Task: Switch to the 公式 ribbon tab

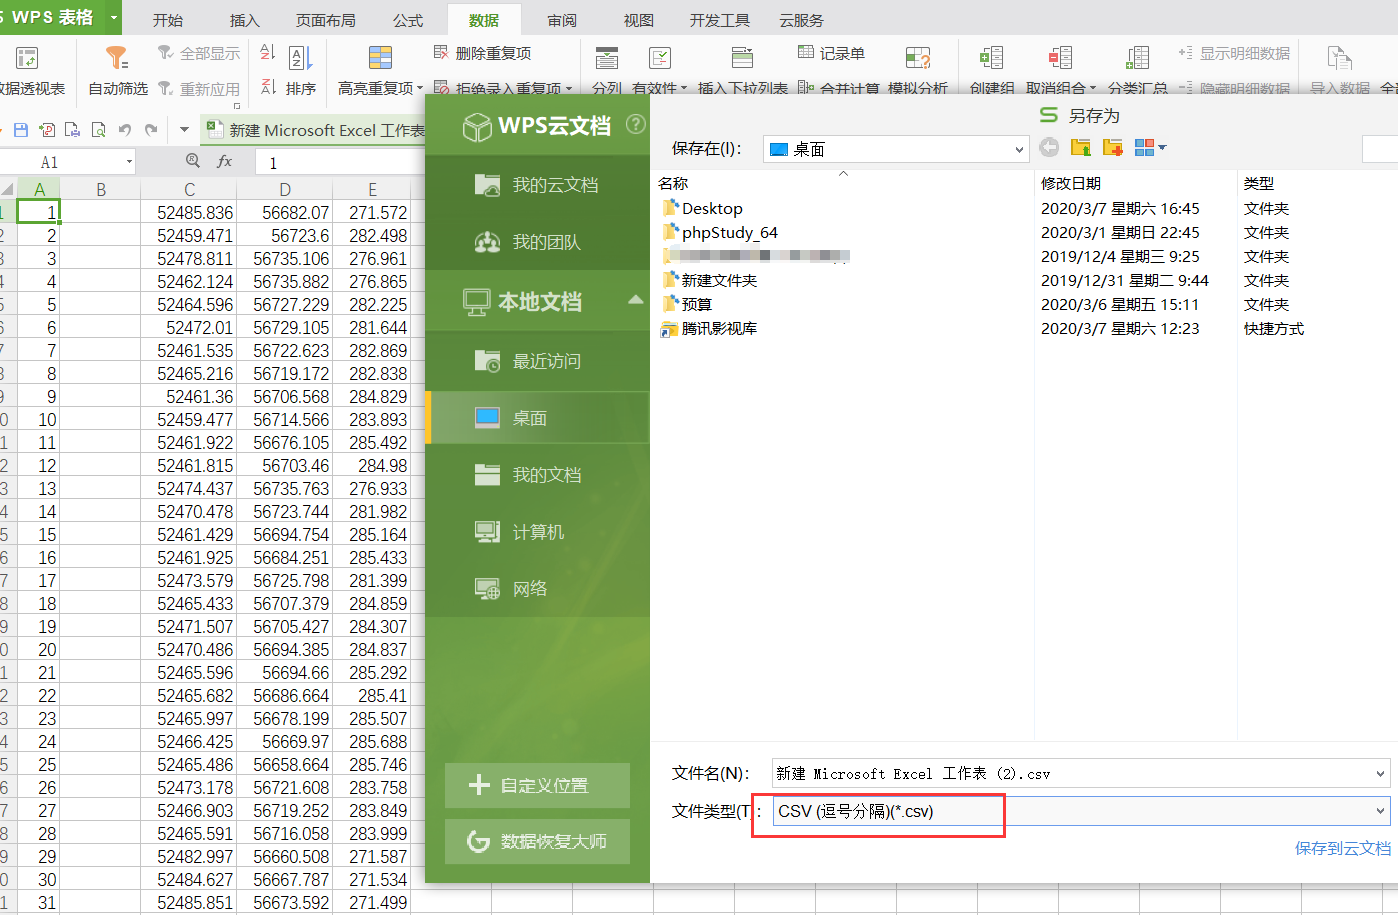Action: [407, 20]
